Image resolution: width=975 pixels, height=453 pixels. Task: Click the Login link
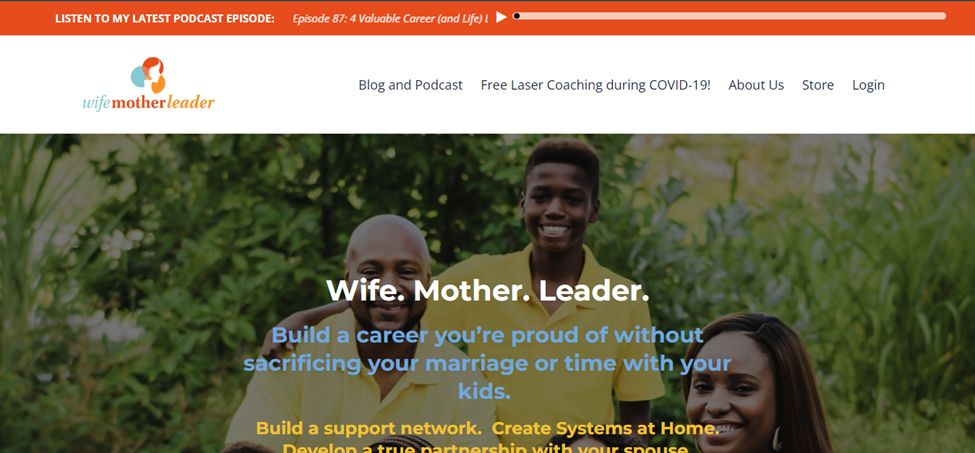[x=868, y=85]
